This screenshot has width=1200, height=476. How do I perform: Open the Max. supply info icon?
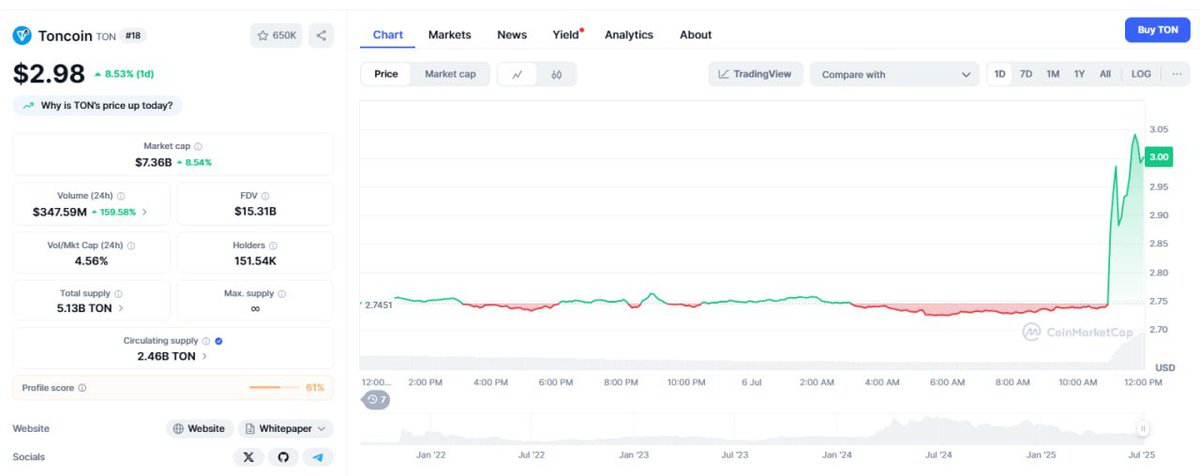click(282, 294)
